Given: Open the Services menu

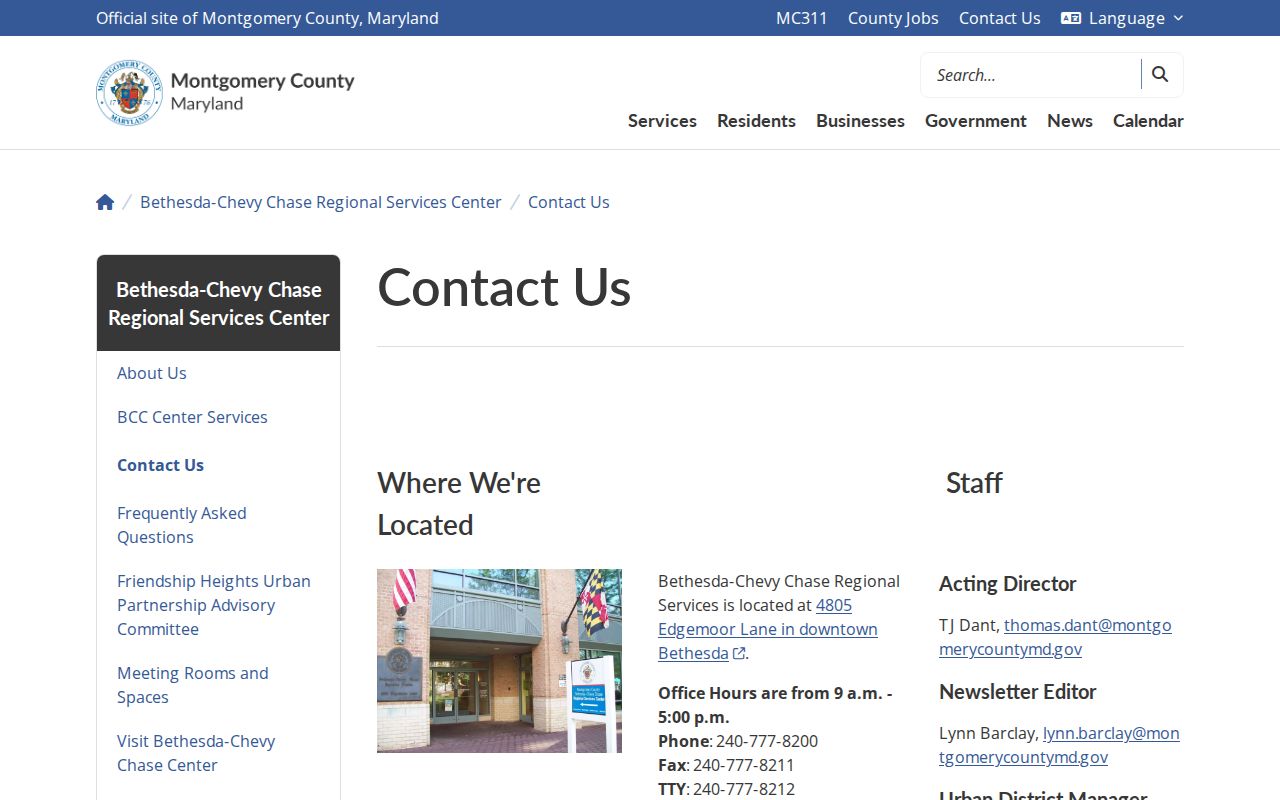Looking at the screenshot, I should [x=662, y=120].
